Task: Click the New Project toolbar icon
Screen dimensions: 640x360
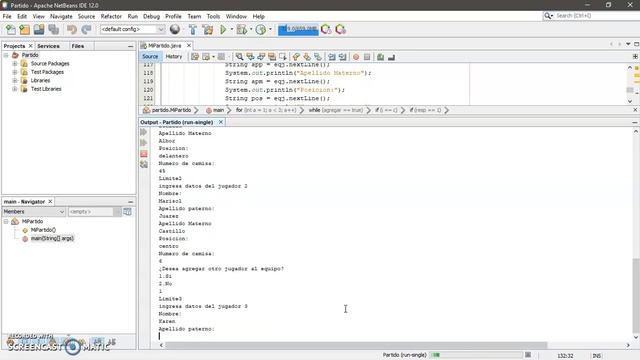Action: 24,29
